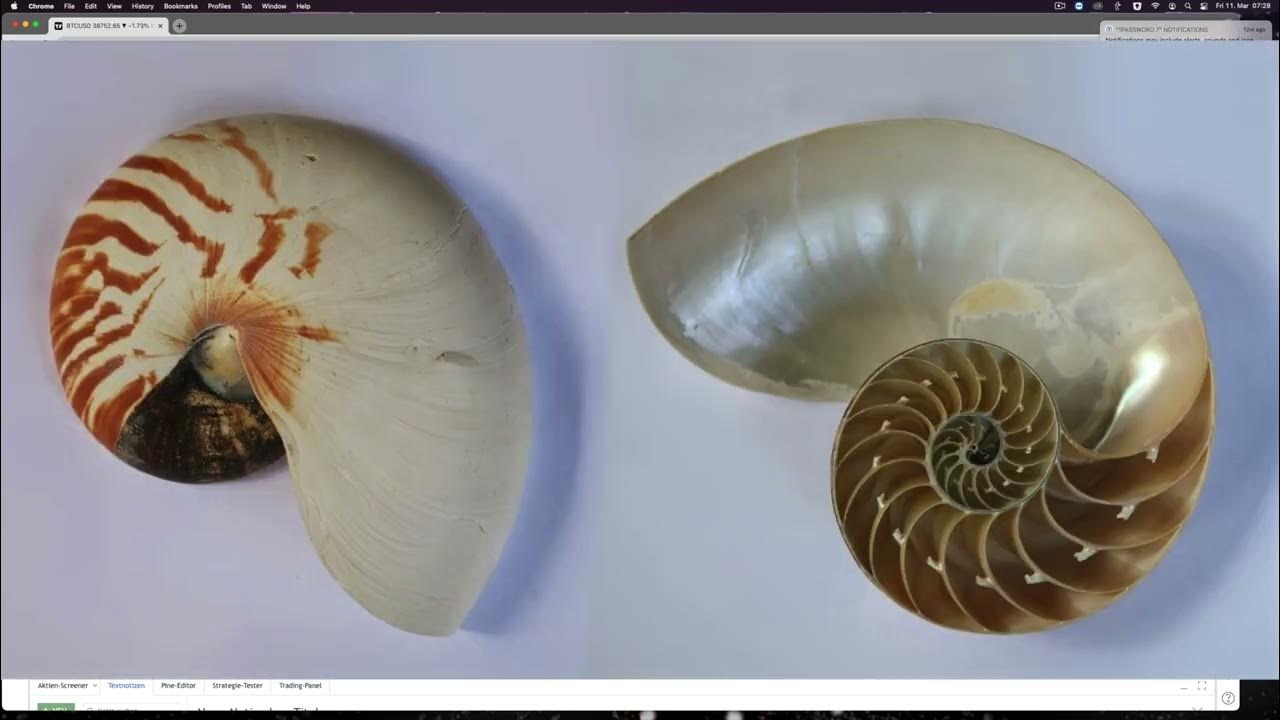
Task: Open the Password 7 notification banner
Action: click(1187, 31)
